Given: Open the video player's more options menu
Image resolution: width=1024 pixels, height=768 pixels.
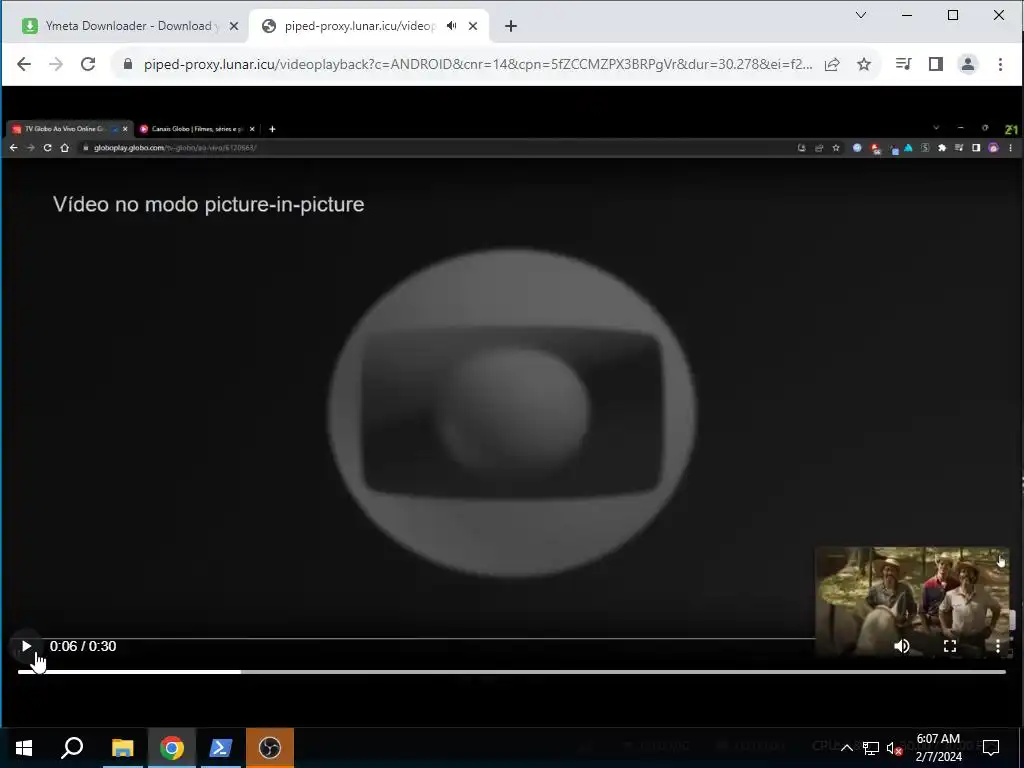Looking at the screenshot, I should tap(997, 646).
